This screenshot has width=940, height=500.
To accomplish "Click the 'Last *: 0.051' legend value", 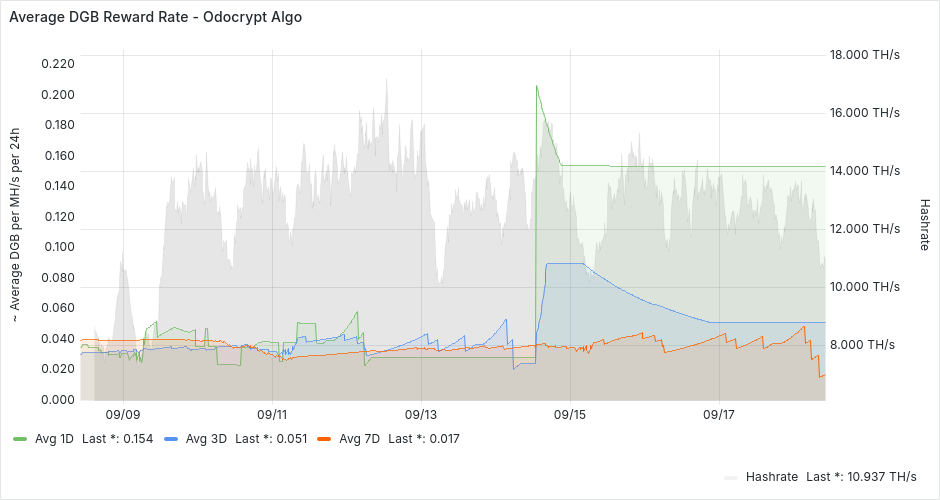I will [271, 439].
